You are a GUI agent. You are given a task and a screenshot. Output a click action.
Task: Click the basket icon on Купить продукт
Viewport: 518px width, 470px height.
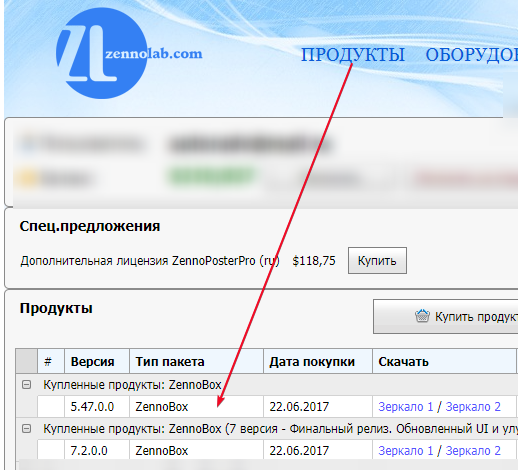point(422,316)
